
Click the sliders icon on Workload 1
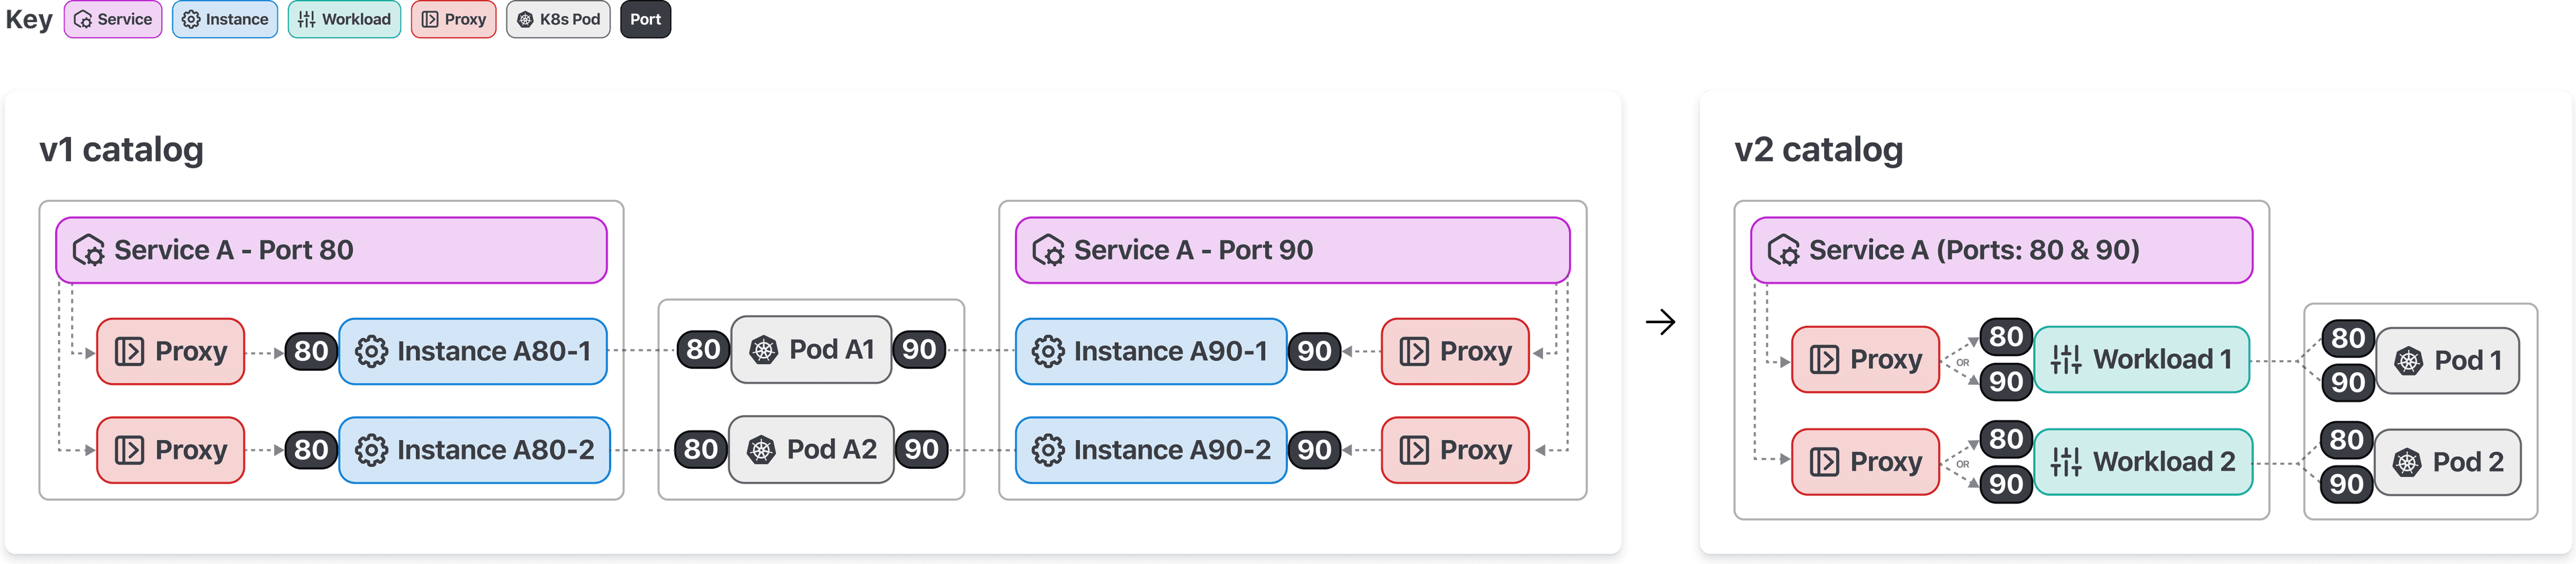tap(2065, 359)
